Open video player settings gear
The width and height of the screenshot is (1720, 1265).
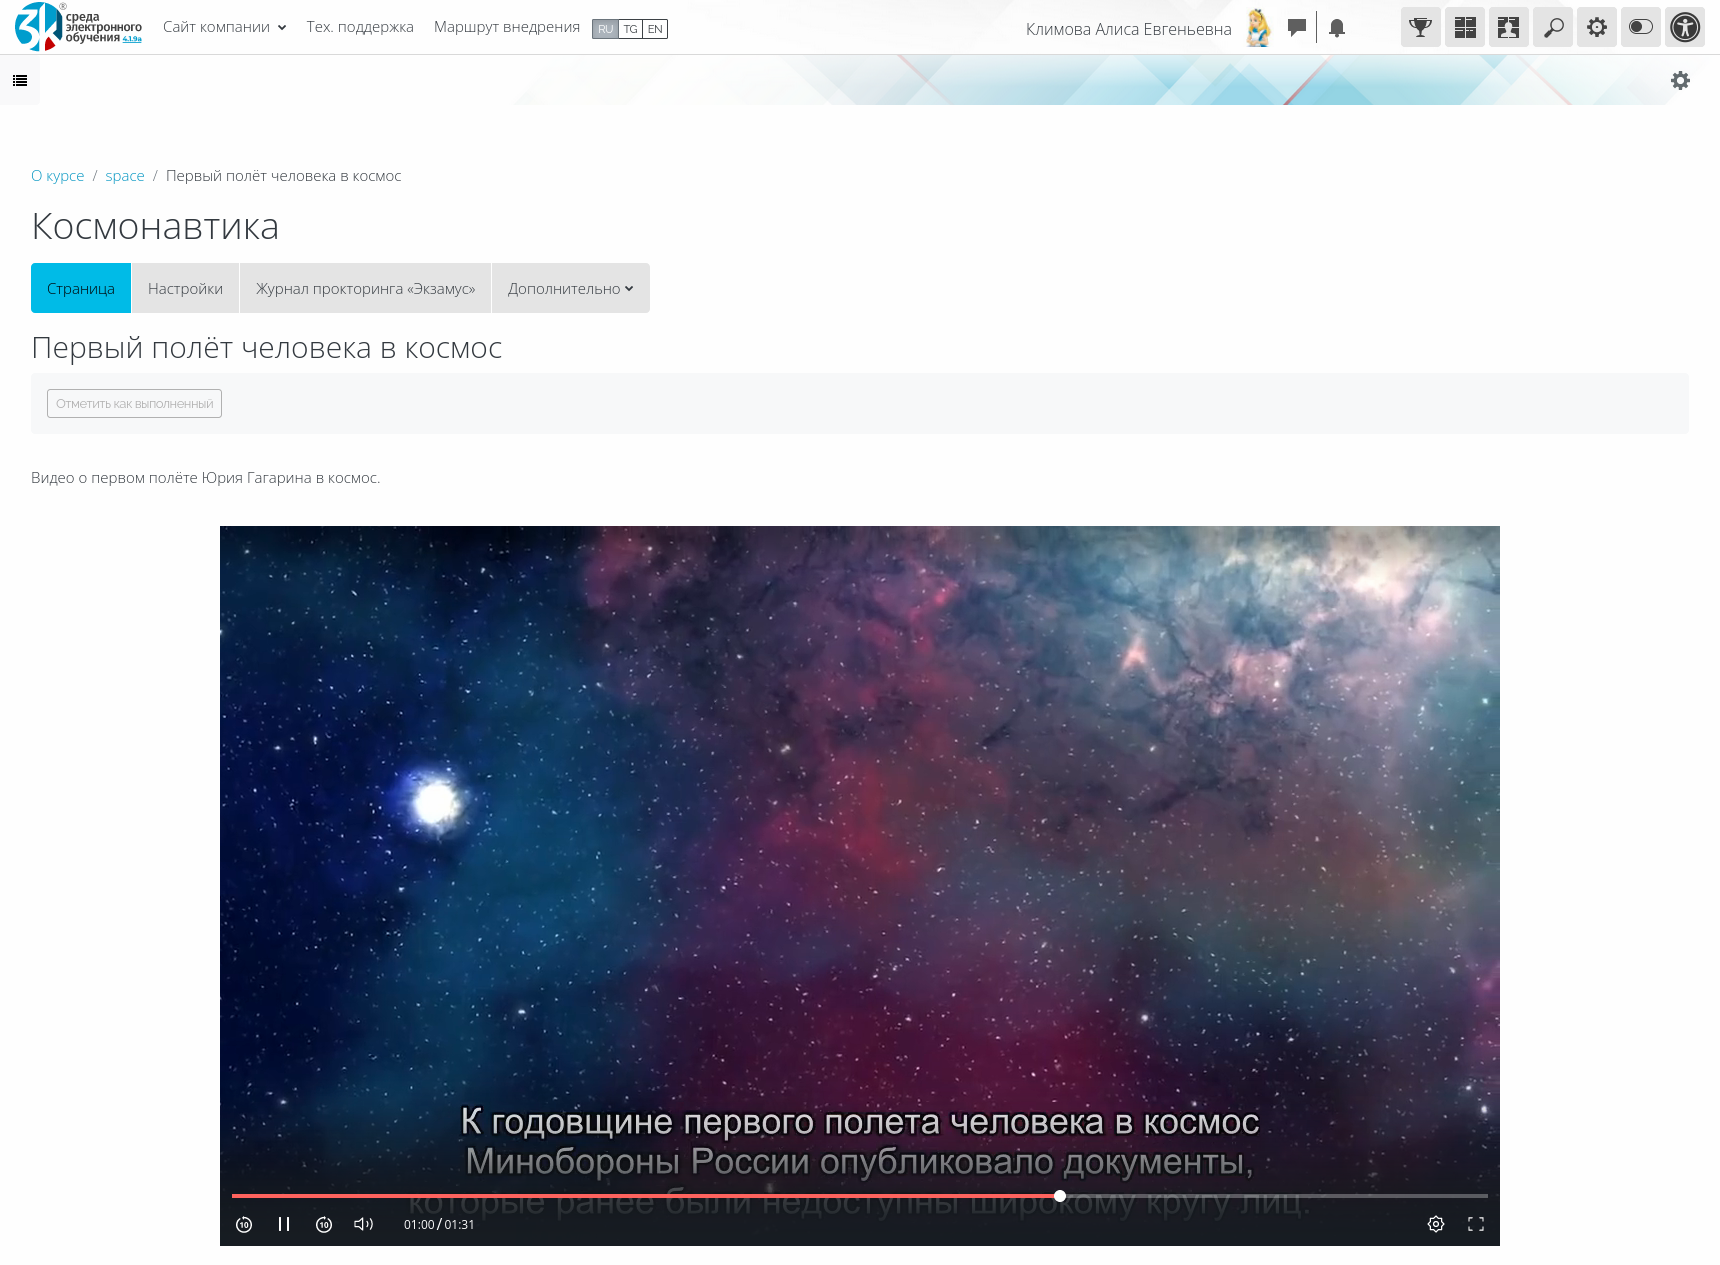point(1436,1224)
